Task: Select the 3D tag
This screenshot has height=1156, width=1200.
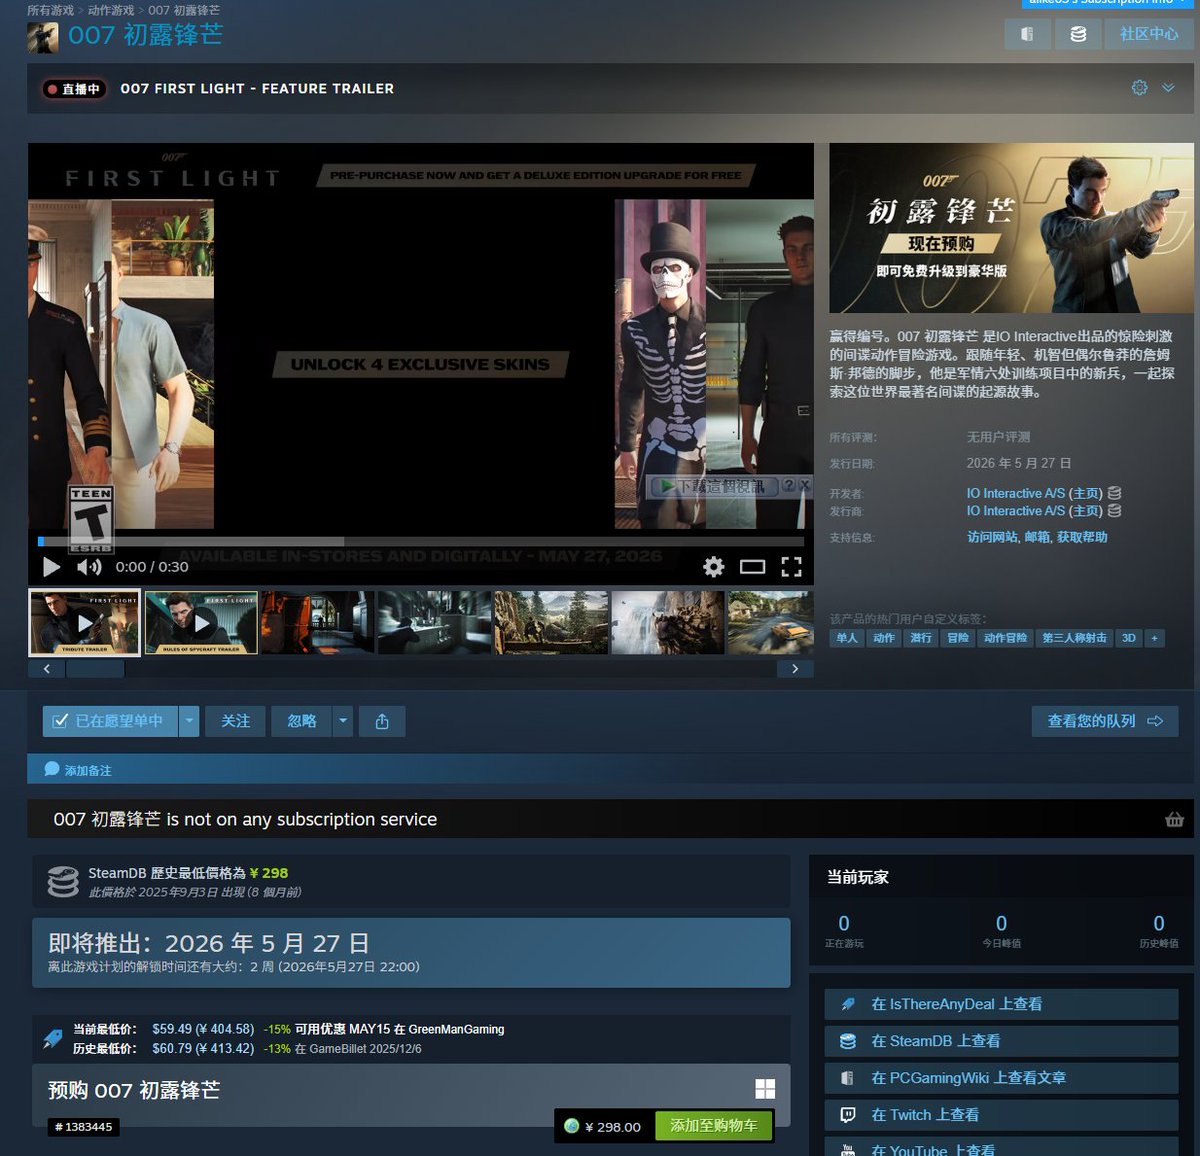Action: (1129, 638)
